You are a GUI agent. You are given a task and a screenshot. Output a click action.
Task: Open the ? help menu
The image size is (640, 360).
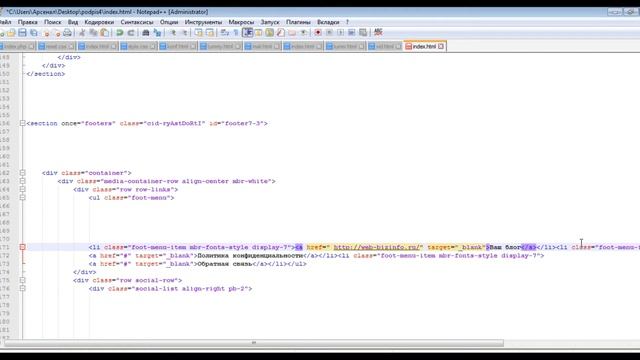coord(347,22)
